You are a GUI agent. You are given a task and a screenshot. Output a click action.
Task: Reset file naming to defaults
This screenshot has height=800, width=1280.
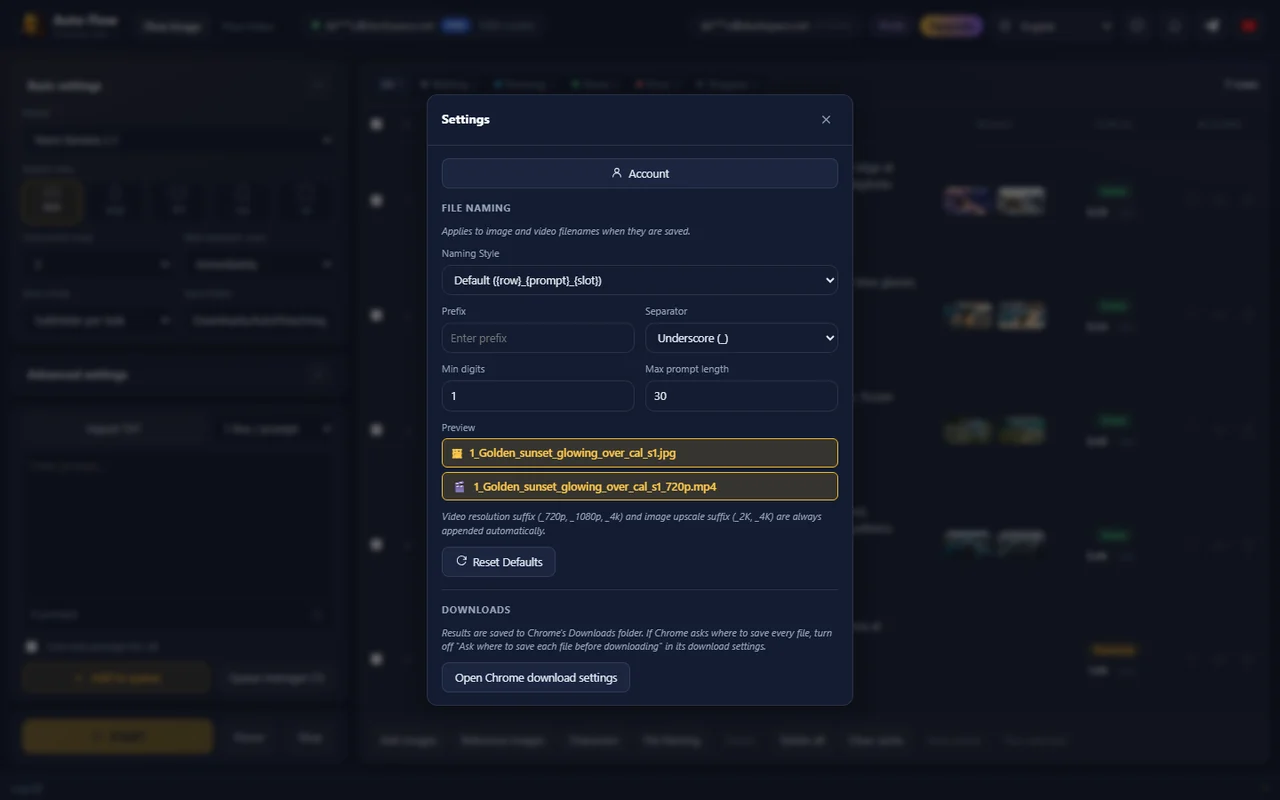tap(498, 562)
